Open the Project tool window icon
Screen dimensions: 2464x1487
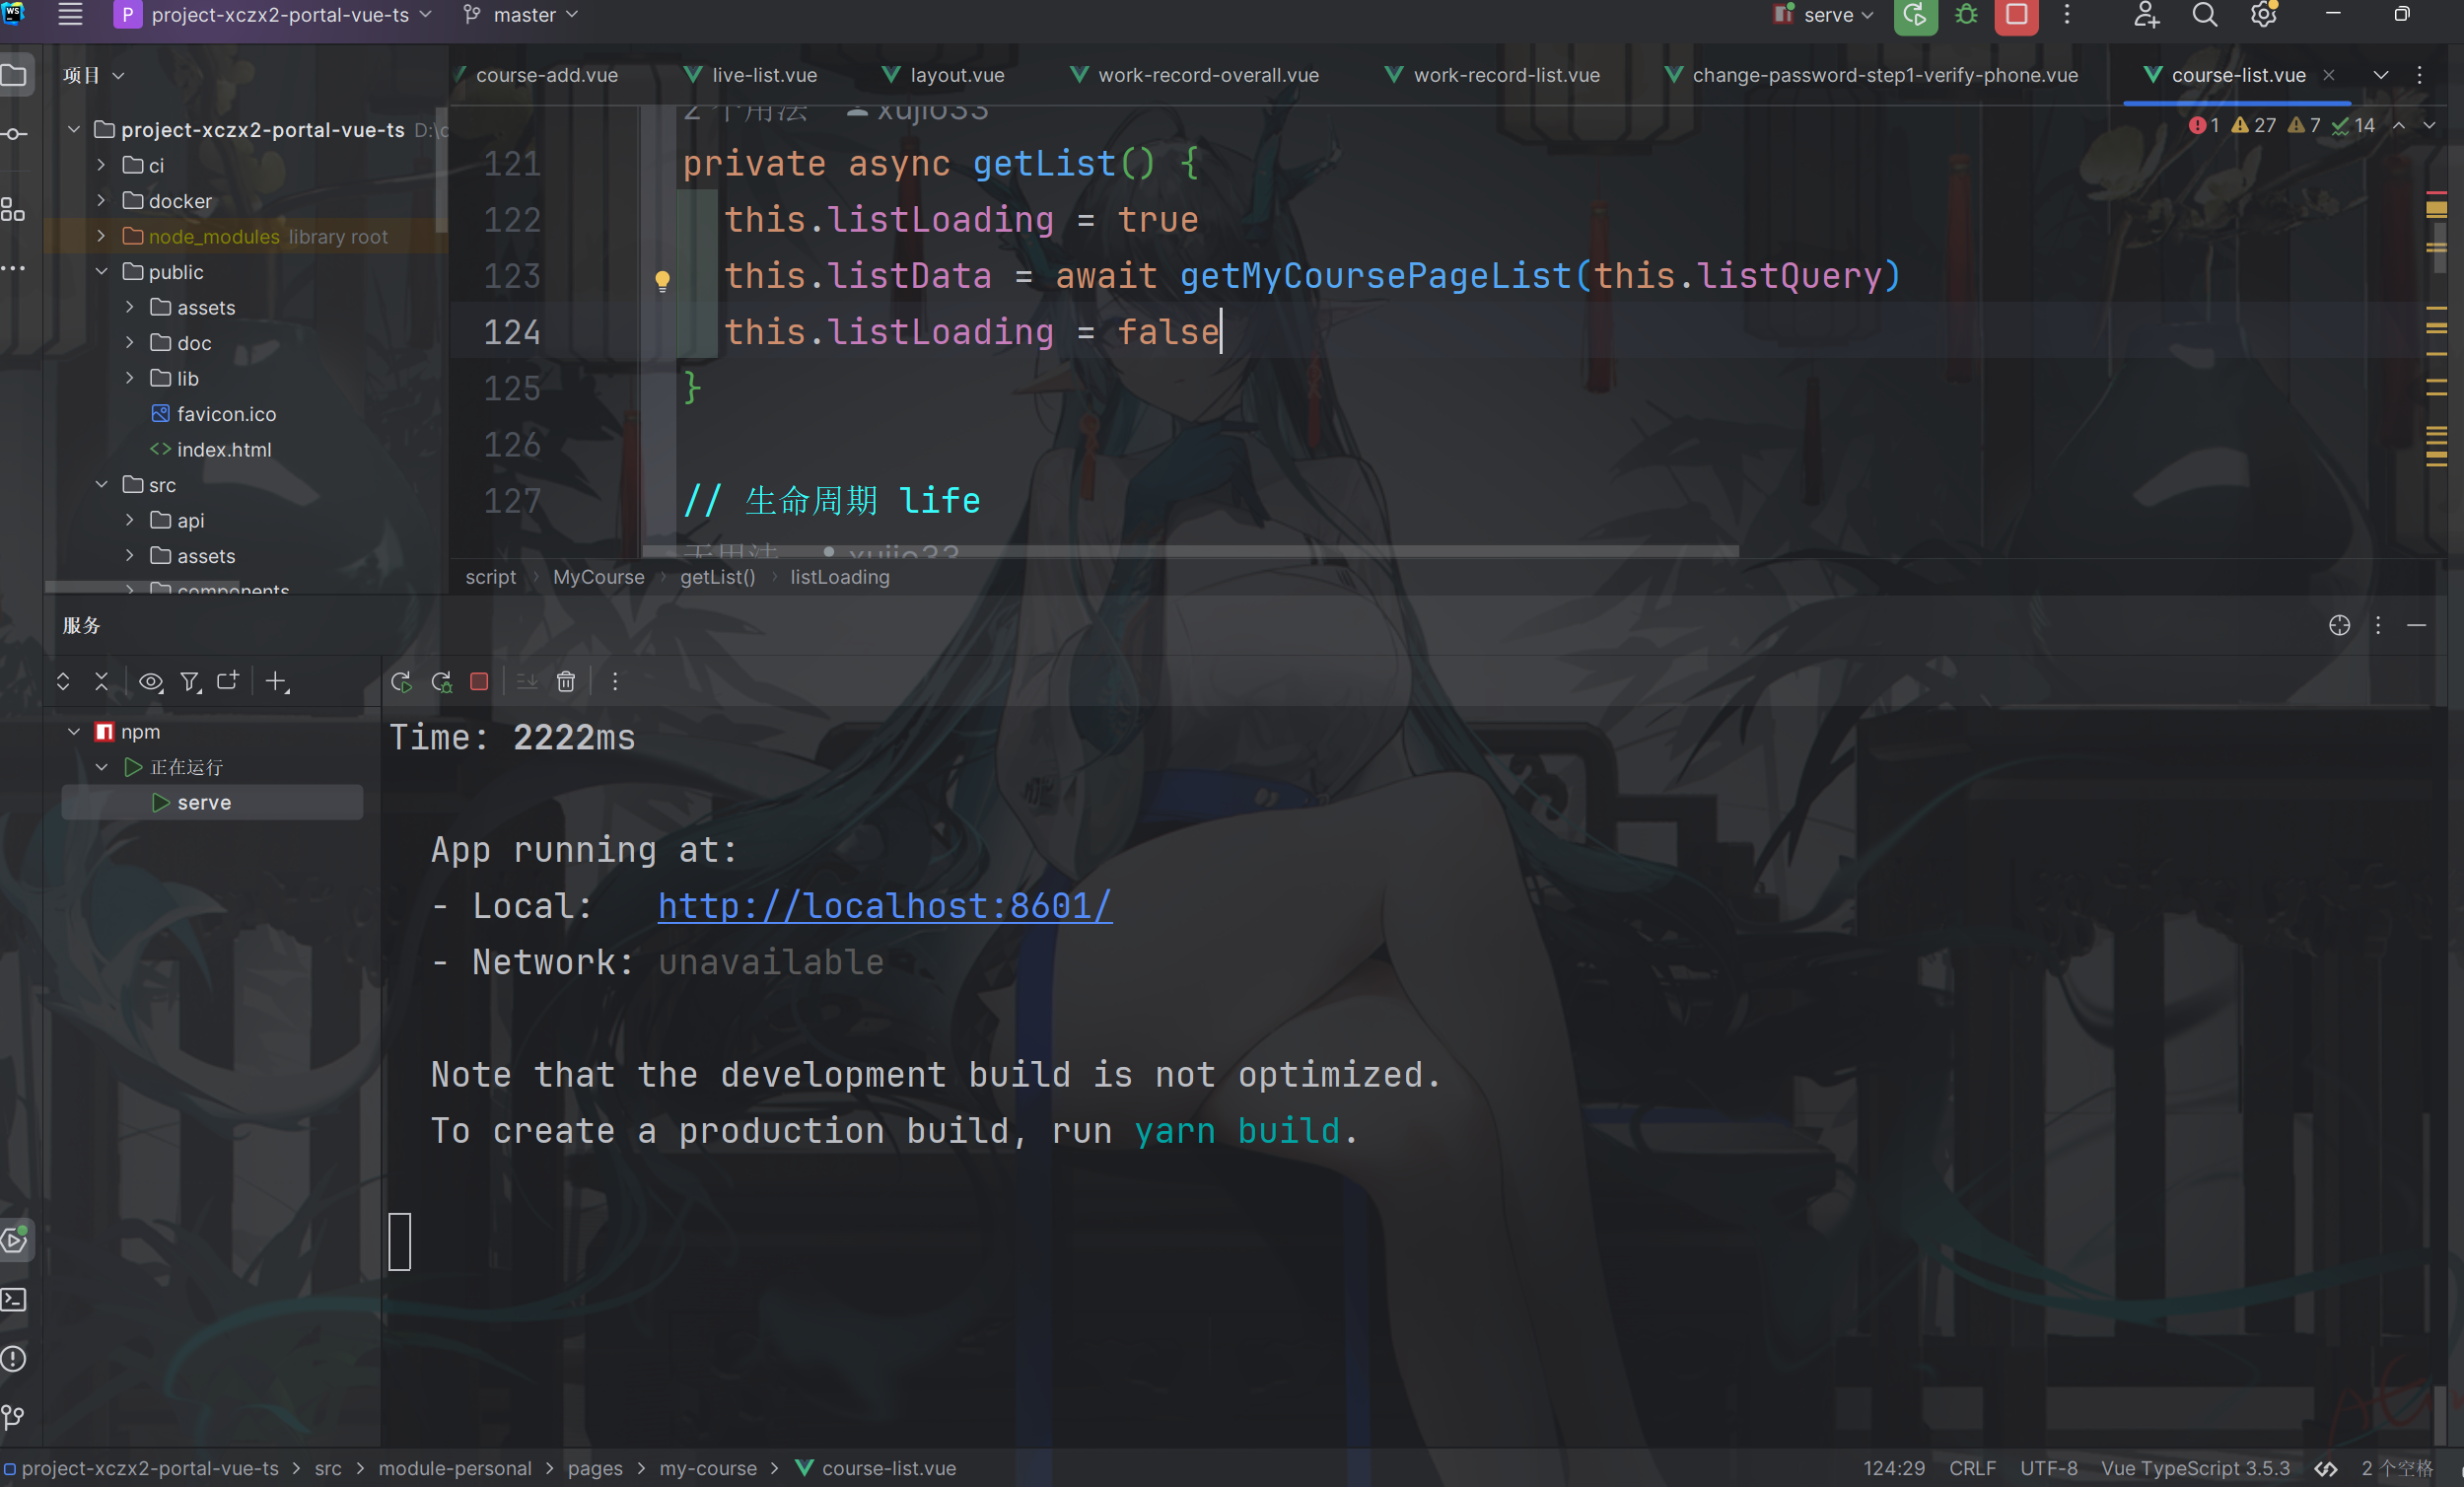(15, 76)
